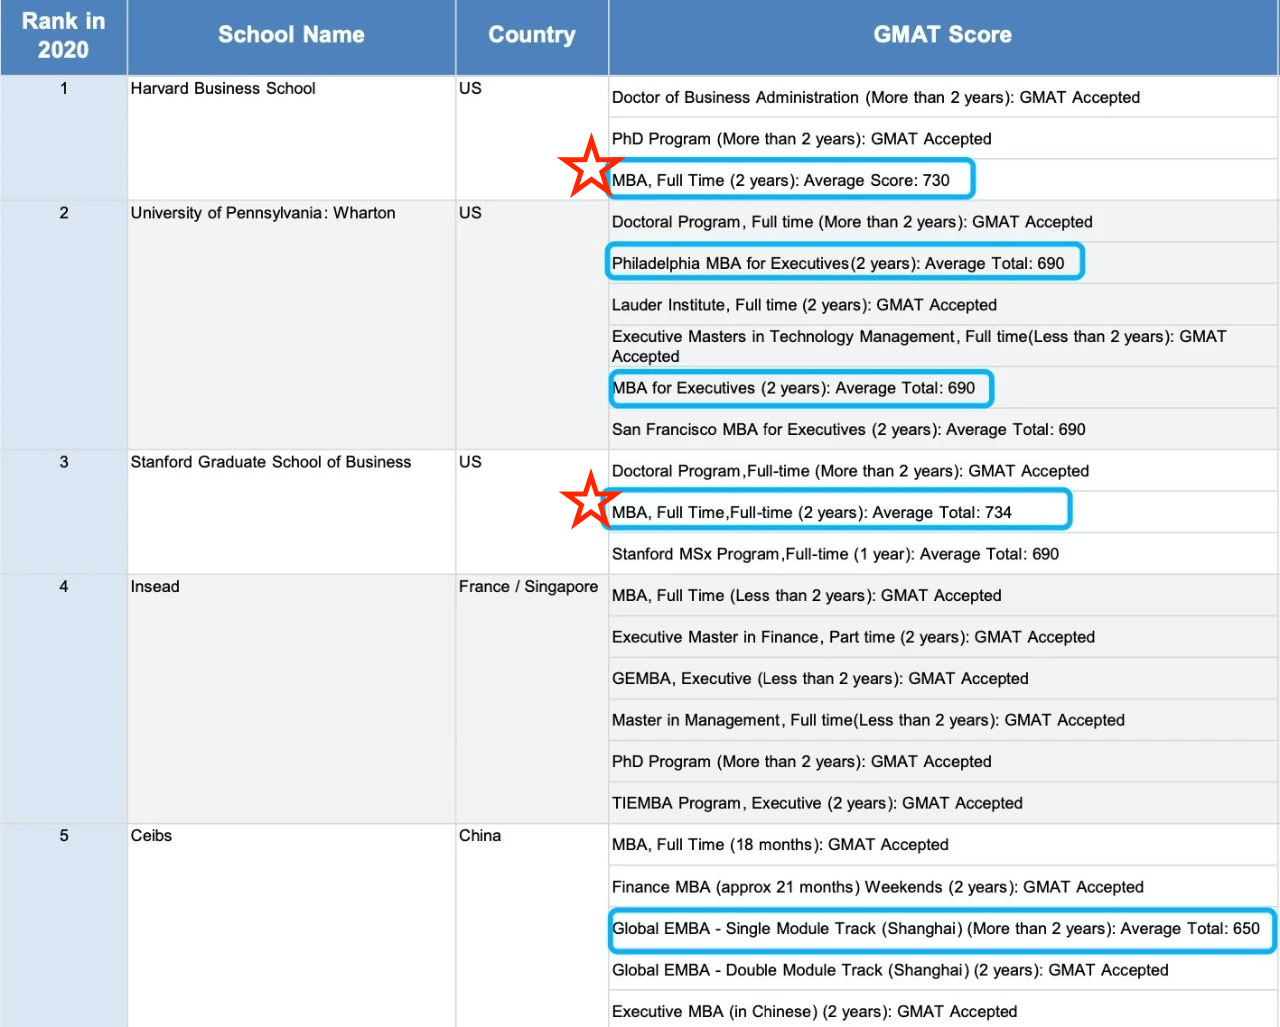Viewport: 1280px width, 1027px height.
Task: Select the 'School Name' column header
Action: pyautogui.click(x=291, y=36)
